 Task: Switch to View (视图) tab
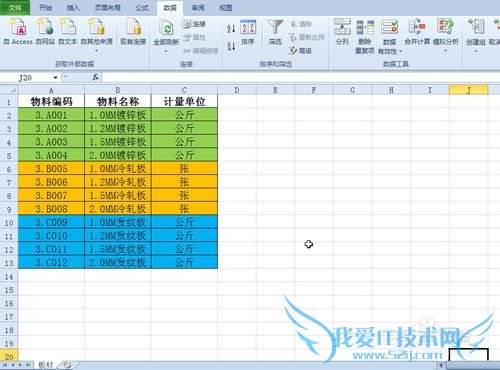(226, 8)
